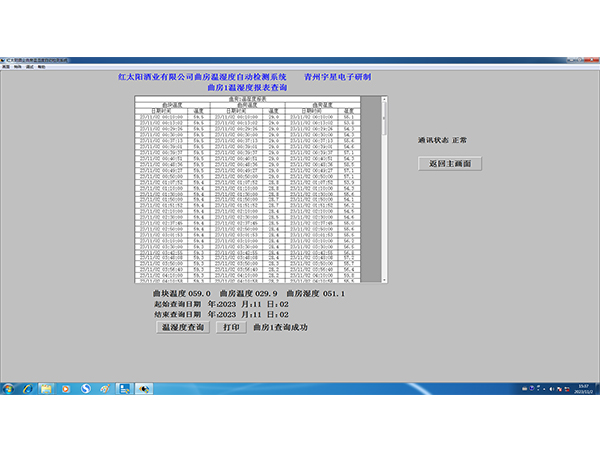The image size is (600, 450).
Task: Click the application icon in title bar
Action: pos(4,60)
